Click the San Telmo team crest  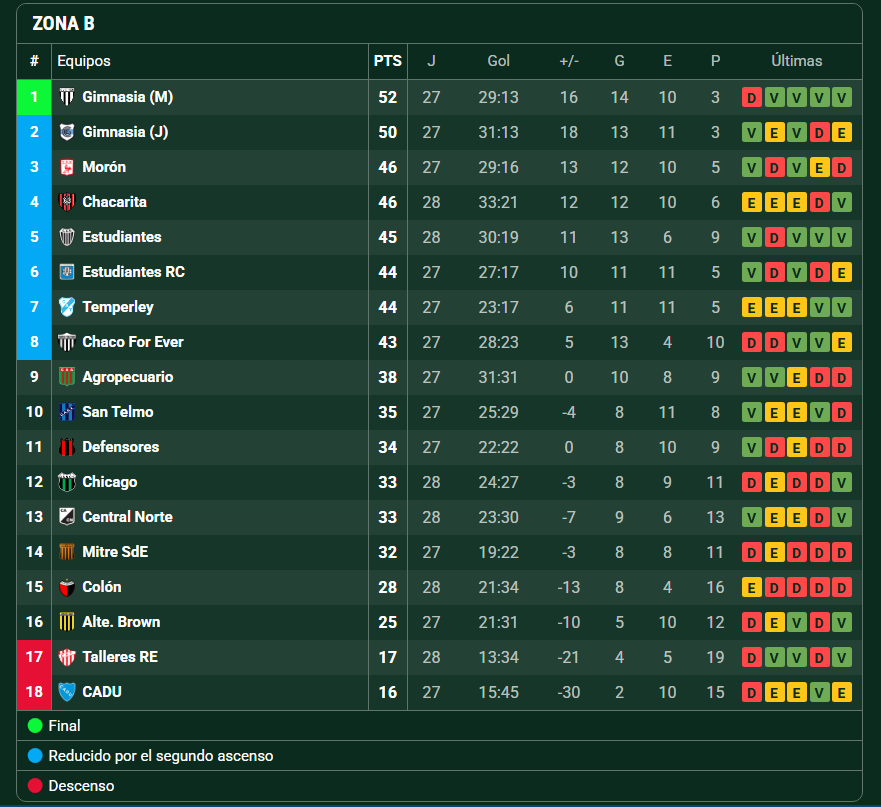[67, 412]
